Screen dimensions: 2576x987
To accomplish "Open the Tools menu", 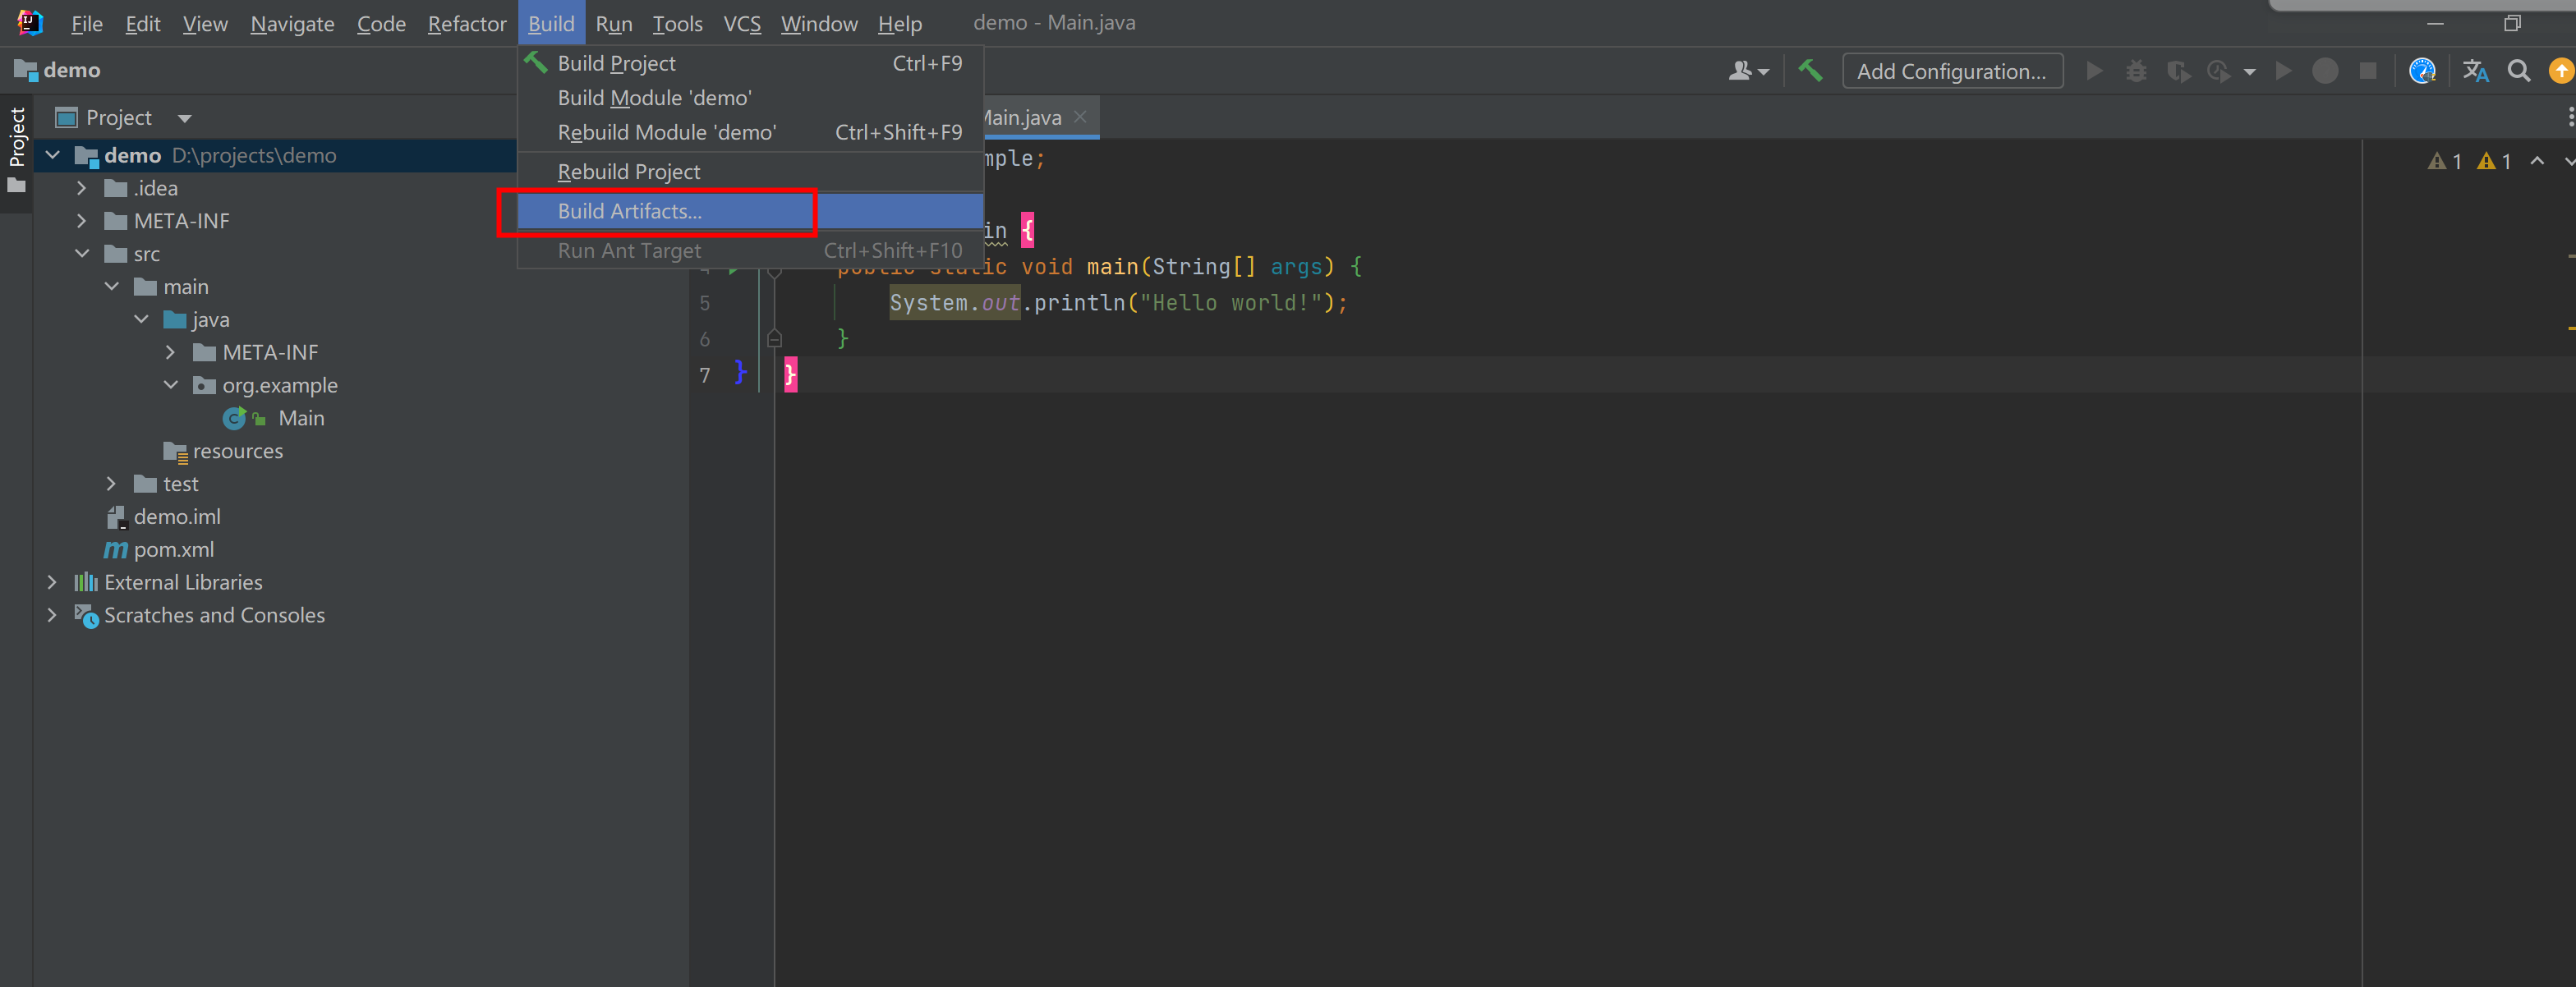I will click(x=678, y=23).
